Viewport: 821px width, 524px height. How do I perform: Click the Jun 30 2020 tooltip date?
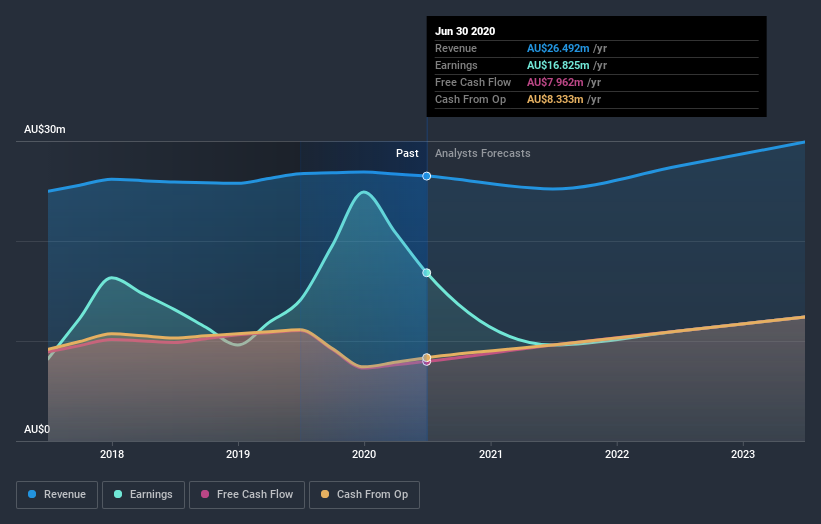465,31
